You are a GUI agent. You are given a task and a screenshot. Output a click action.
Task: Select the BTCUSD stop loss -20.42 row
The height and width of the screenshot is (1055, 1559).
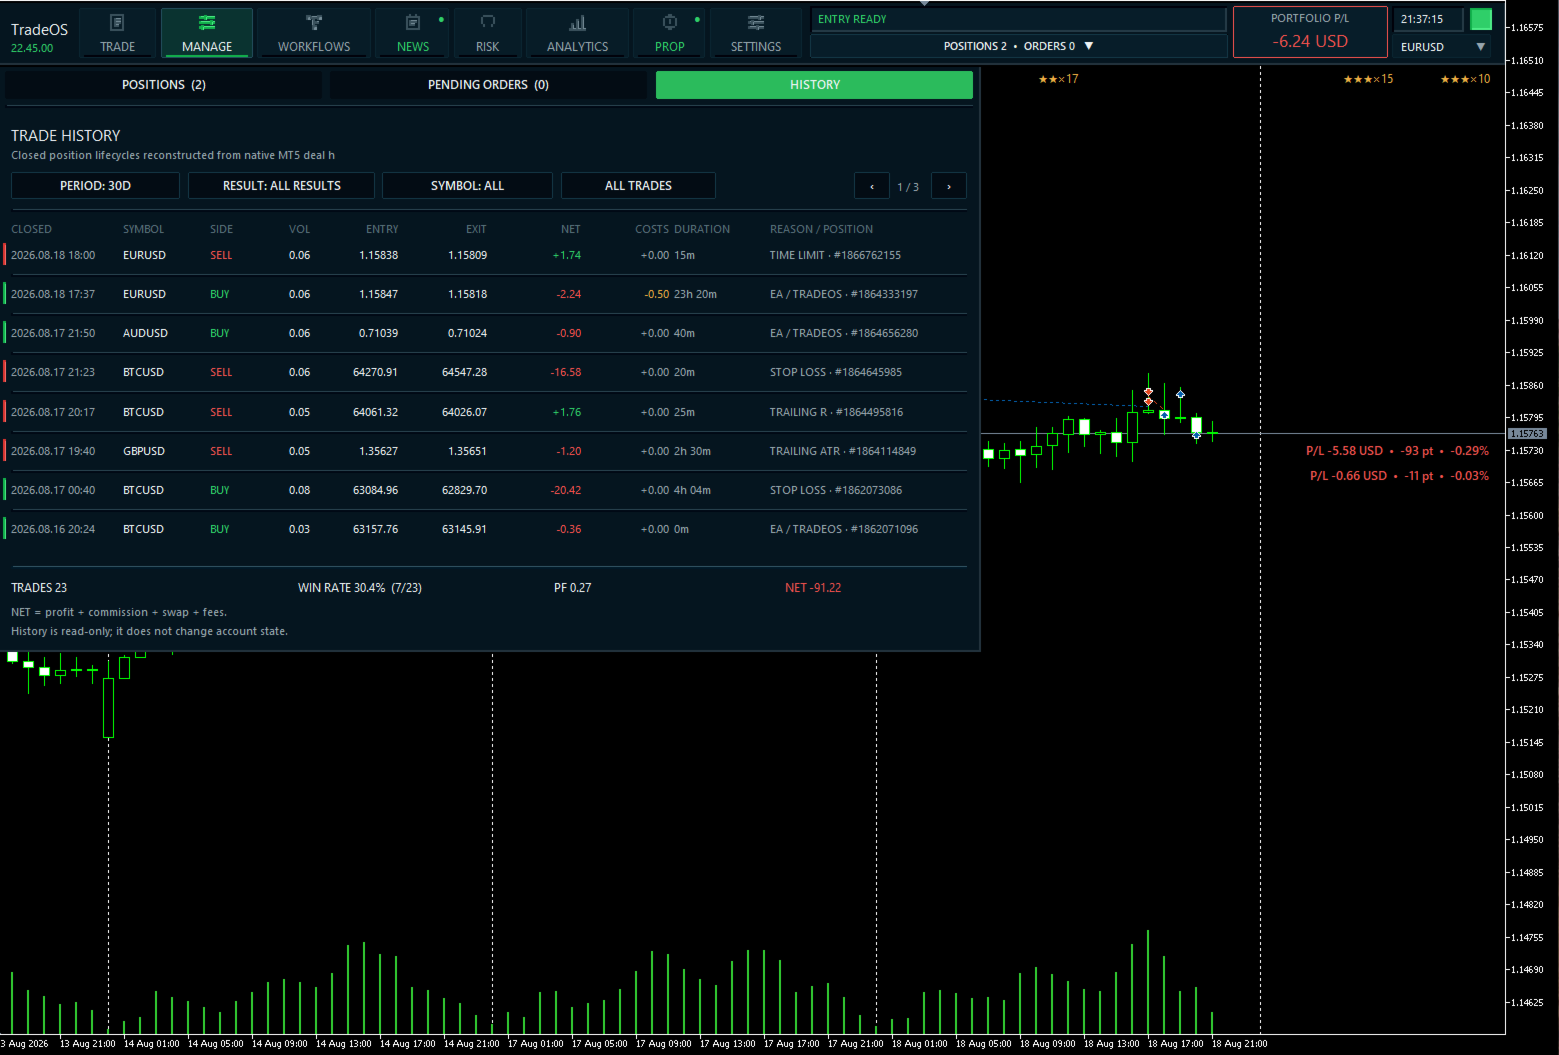[486, 490]
